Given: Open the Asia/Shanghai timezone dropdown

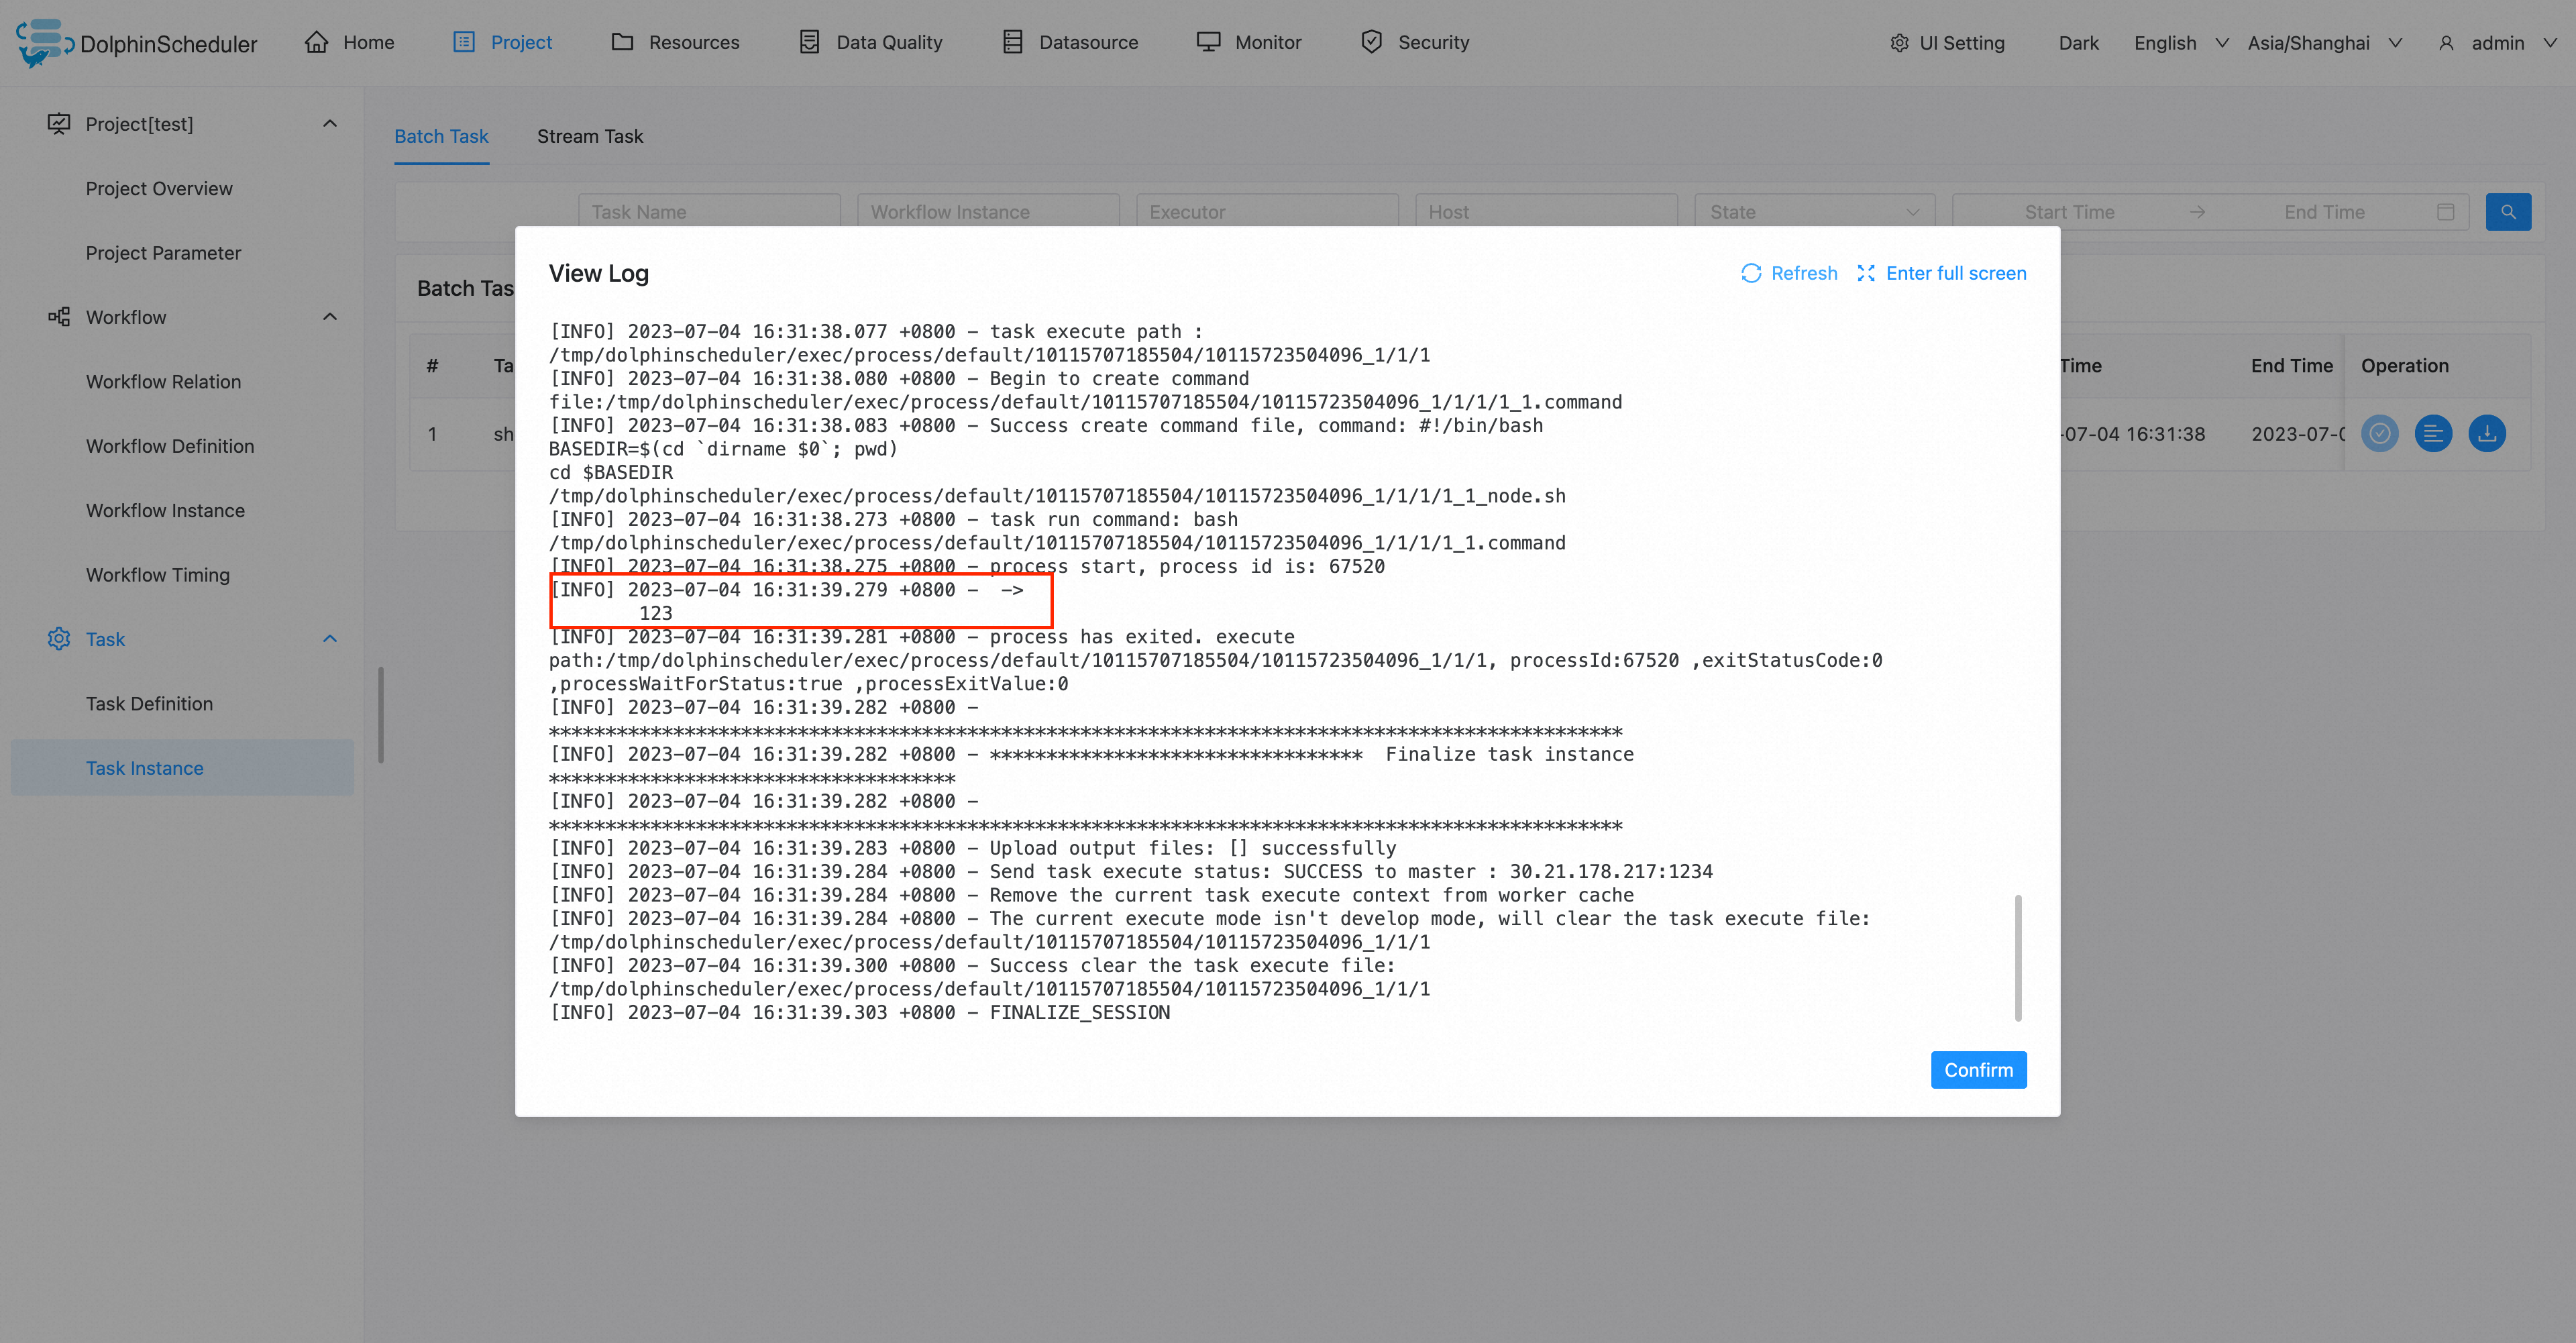Looking at the screenshot, I should [x=2324, y=43].
